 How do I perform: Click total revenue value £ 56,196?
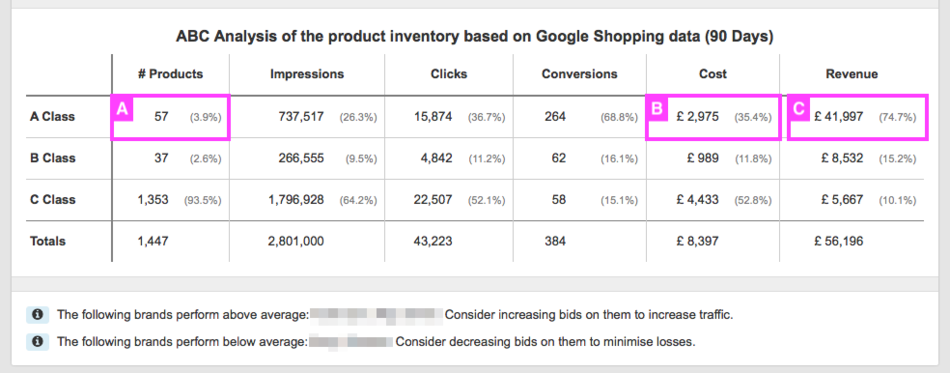tap(839, 242)
